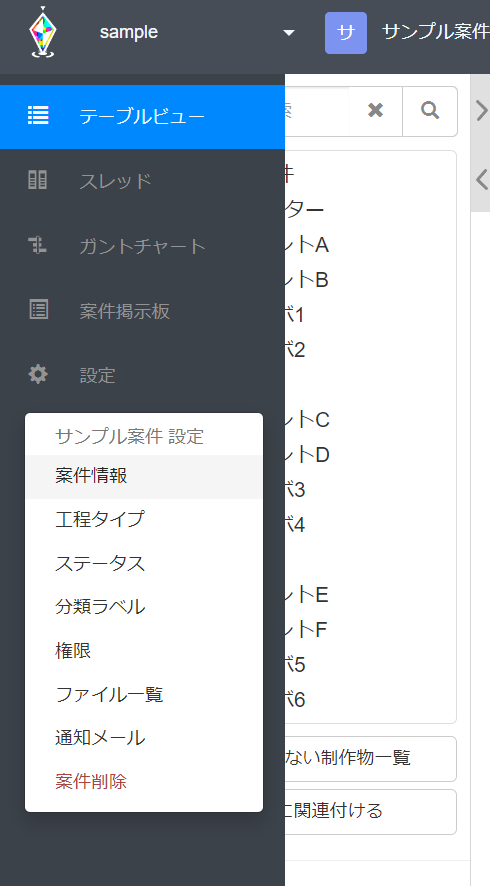Click the thread columns icon

38,180
